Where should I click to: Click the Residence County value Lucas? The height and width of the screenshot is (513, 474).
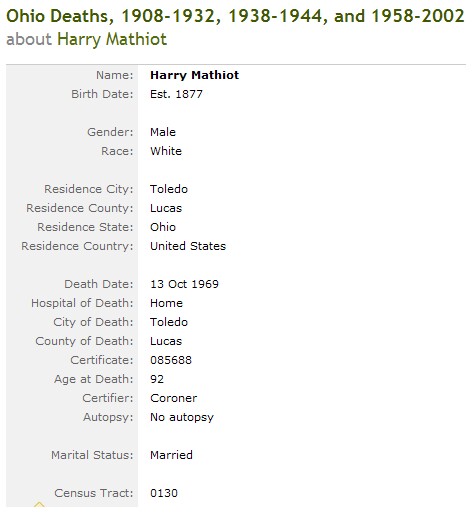pos(166,208)
